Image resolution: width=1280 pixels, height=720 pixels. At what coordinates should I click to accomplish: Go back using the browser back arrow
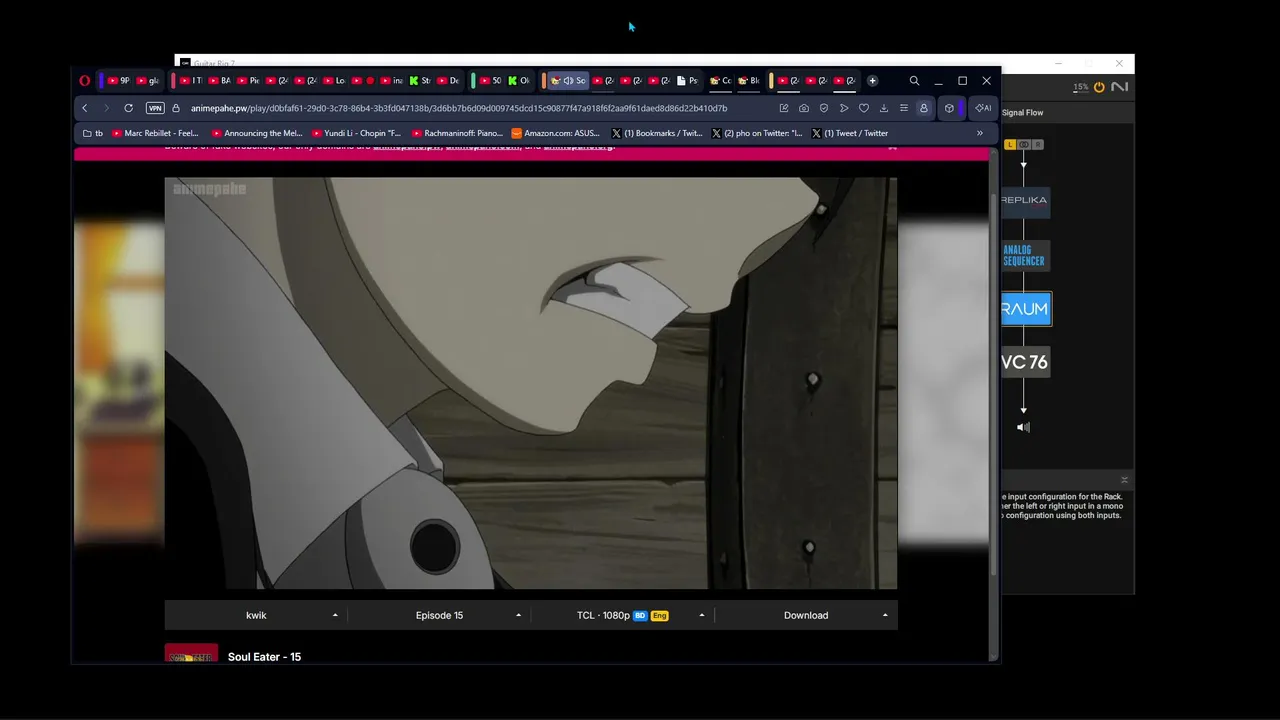pyautogui.click(x=85, y=108)
